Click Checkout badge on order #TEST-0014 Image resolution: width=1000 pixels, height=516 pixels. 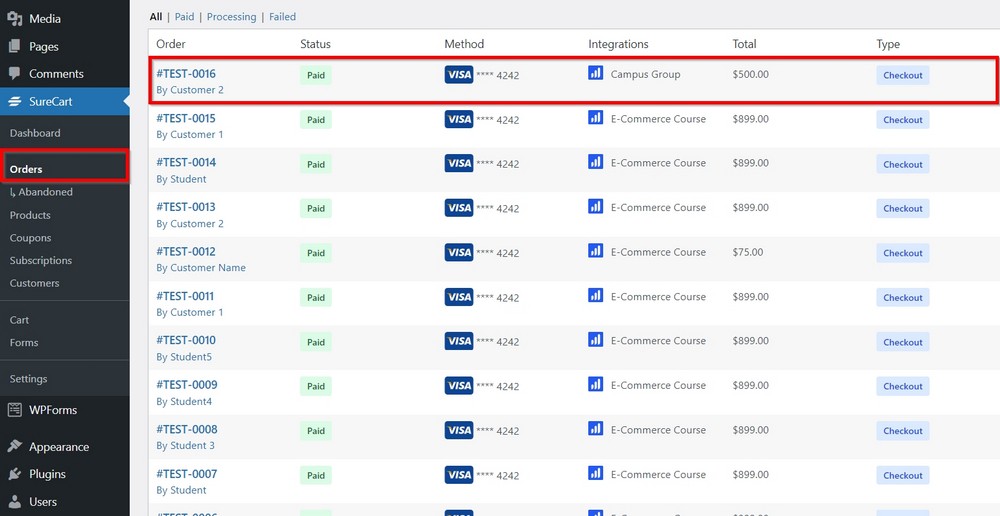point(902,164)
